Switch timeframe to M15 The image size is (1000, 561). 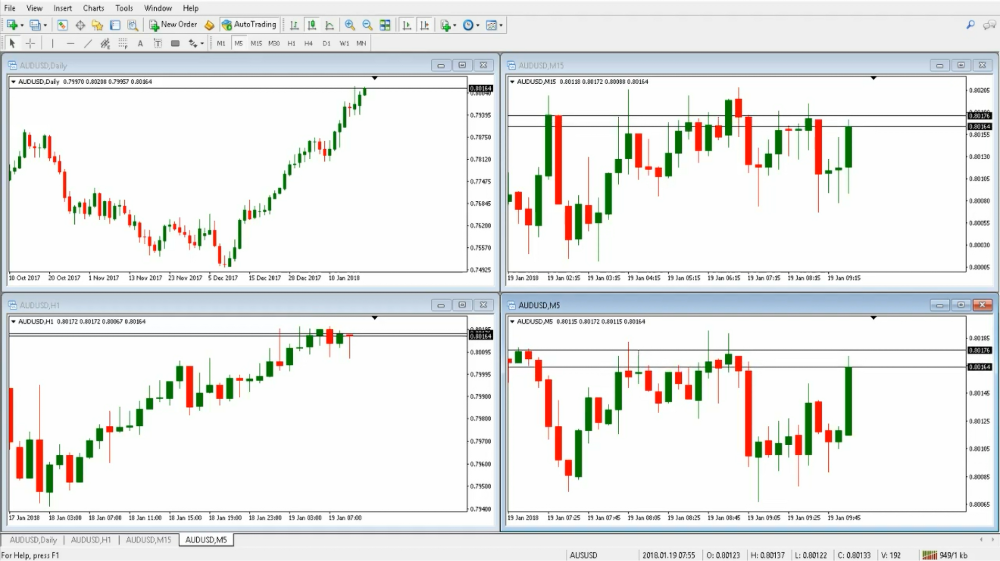[x=256, y=43]
